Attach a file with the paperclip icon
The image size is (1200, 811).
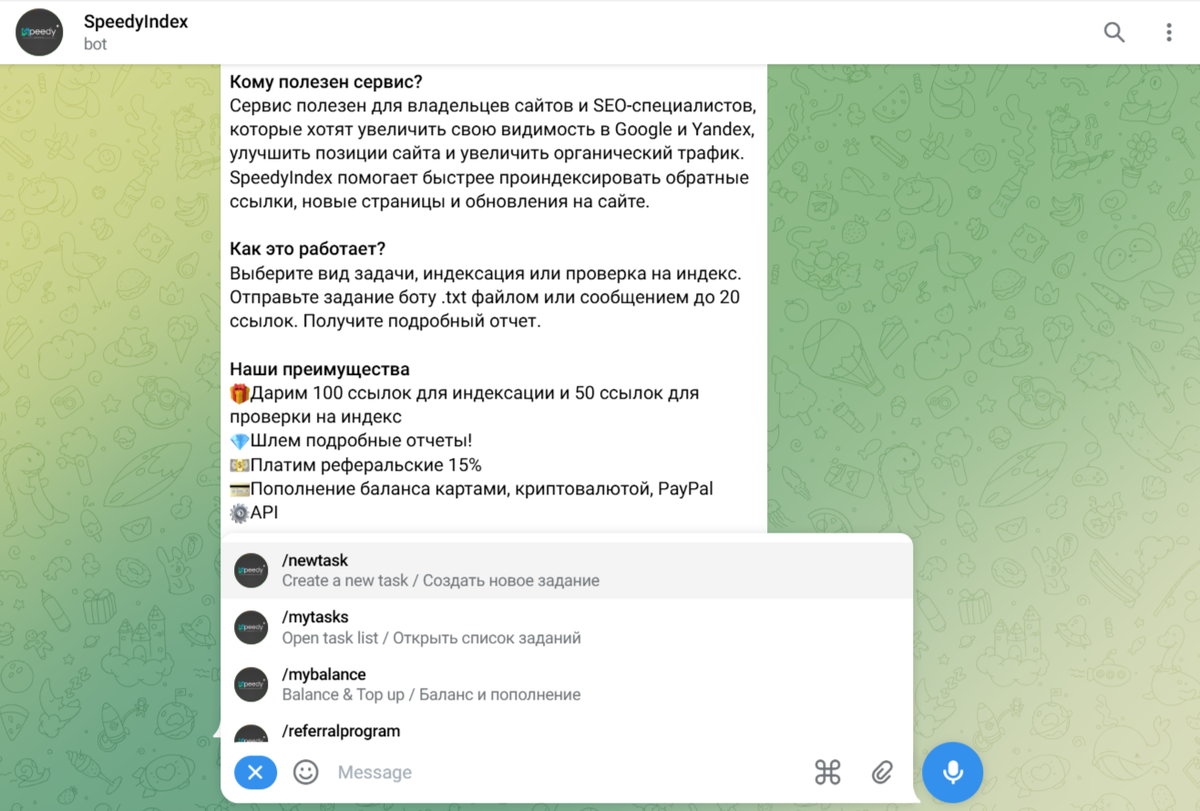coord(881,772)
